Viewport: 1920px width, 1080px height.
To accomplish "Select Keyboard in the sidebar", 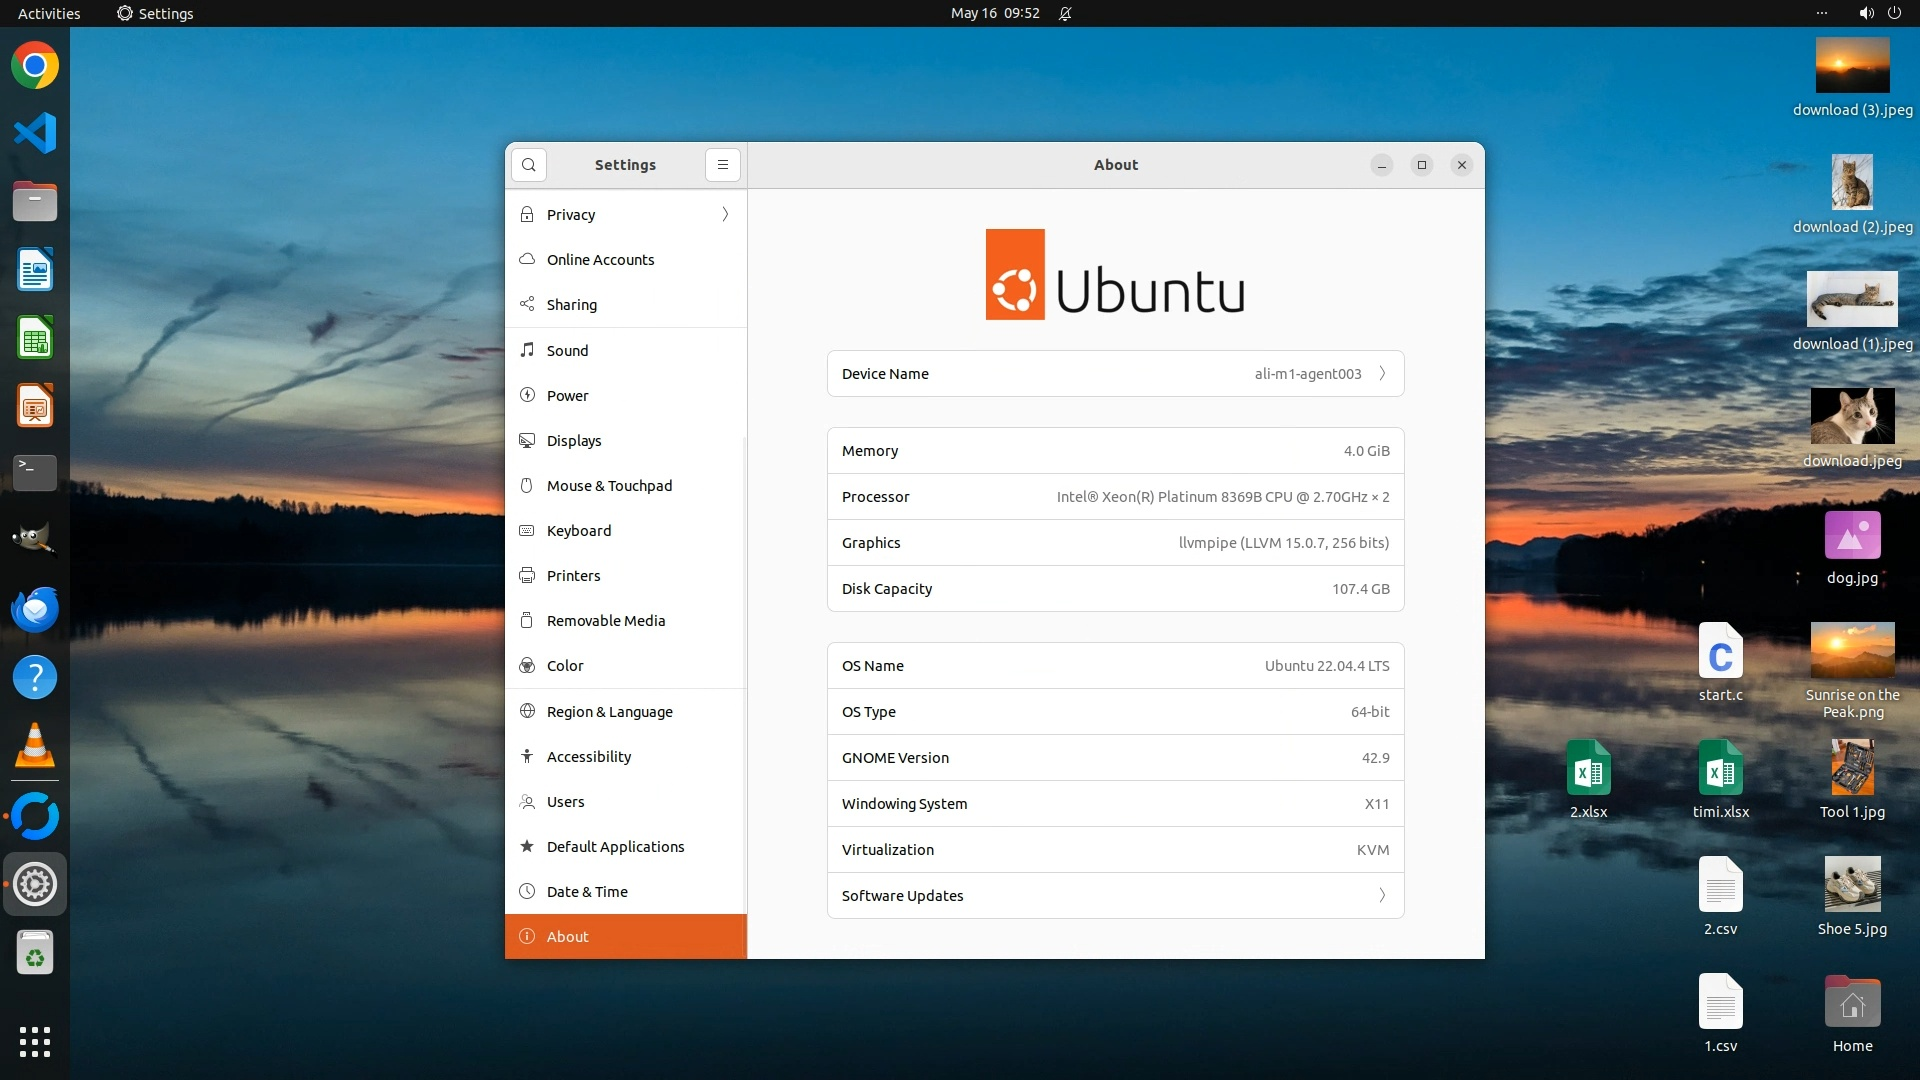I will [578, 531].
